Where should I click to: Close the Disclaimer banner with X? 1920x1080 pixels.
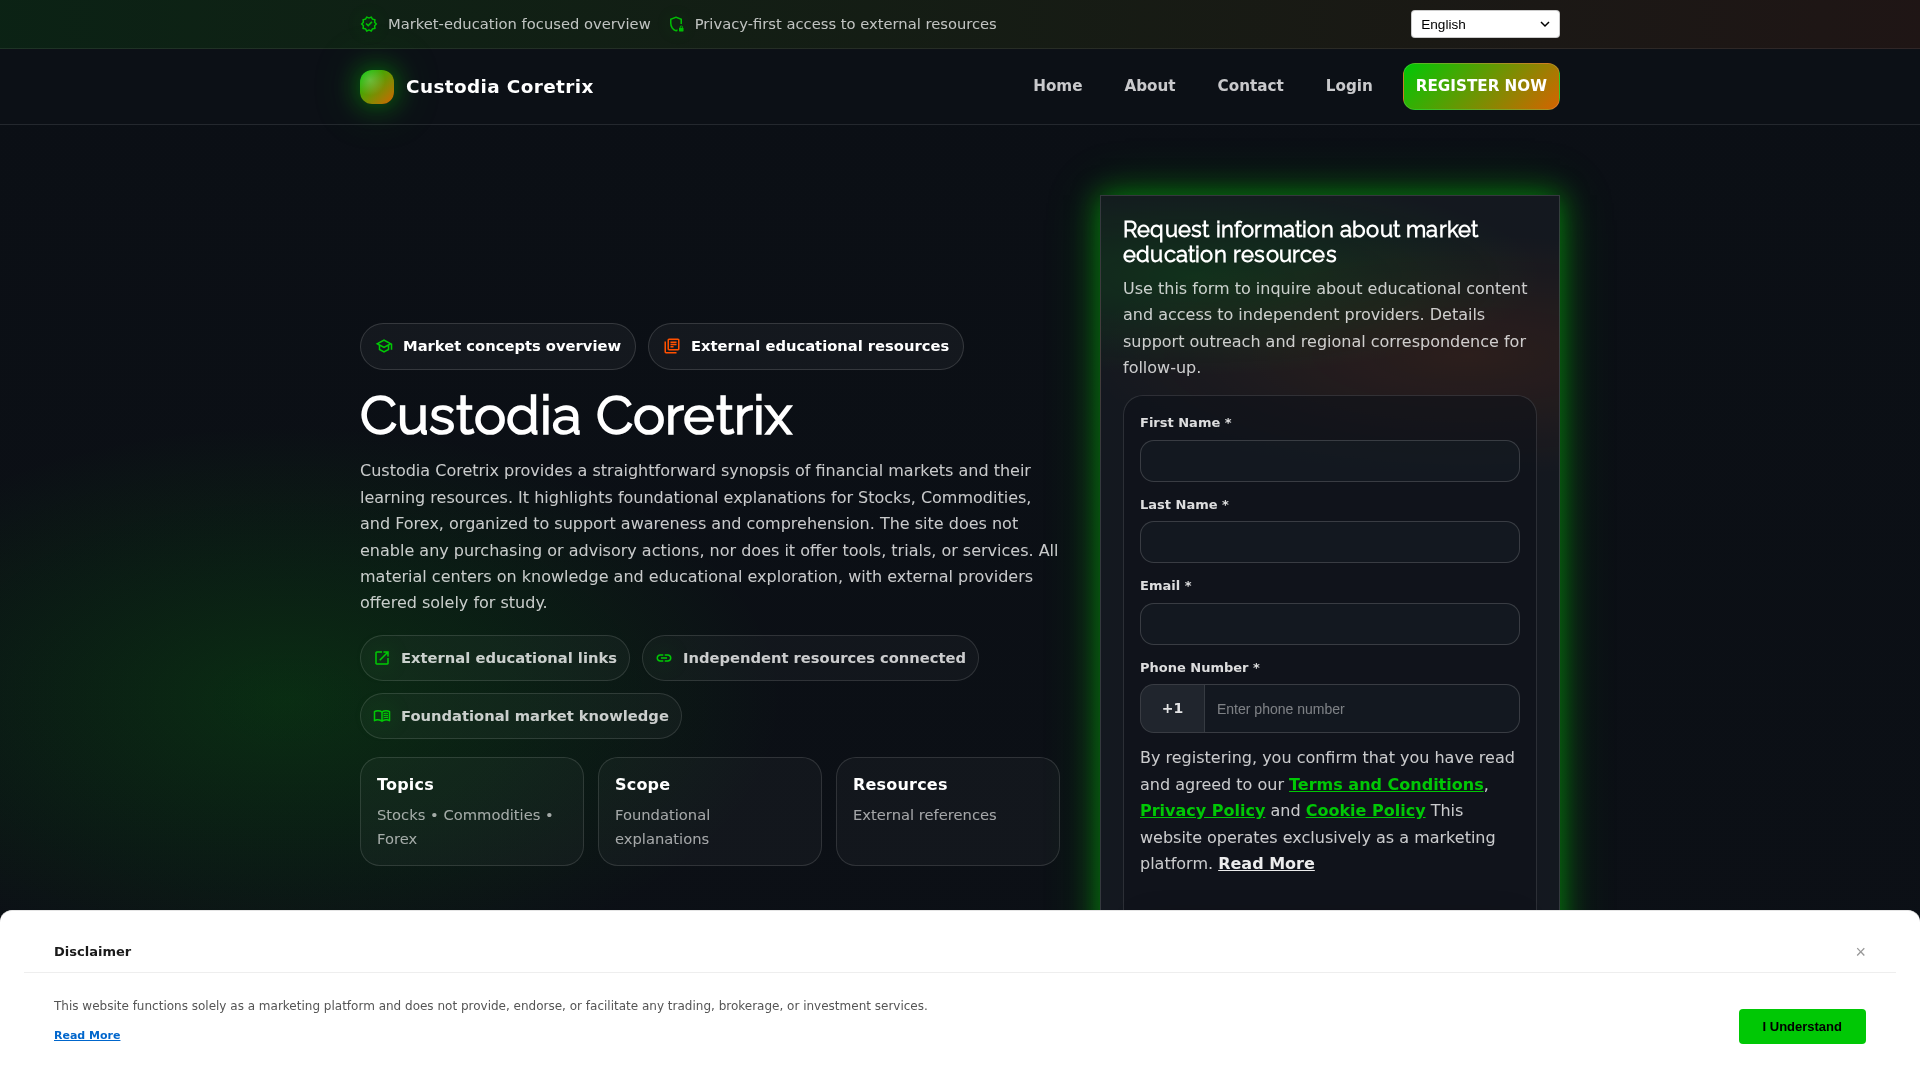tap(1861, 952)
